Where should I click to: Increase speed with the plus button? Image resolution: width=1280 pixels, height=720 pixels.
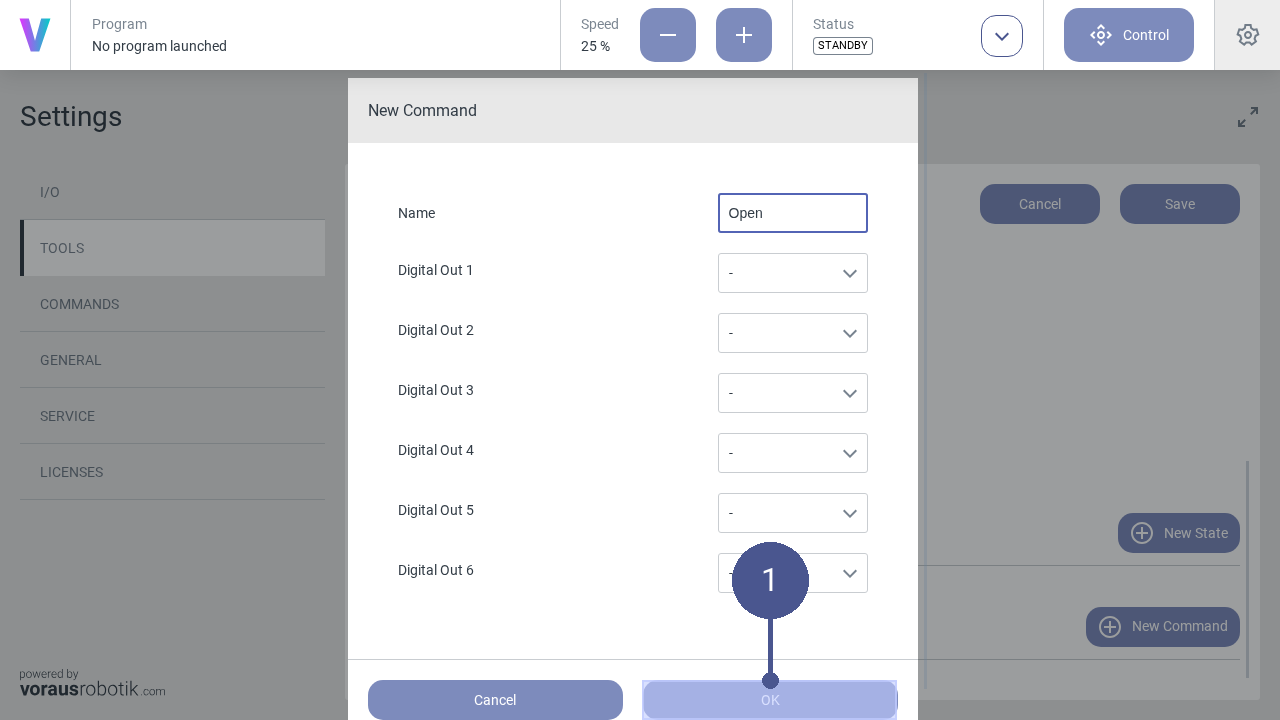[x=744, y=35]
